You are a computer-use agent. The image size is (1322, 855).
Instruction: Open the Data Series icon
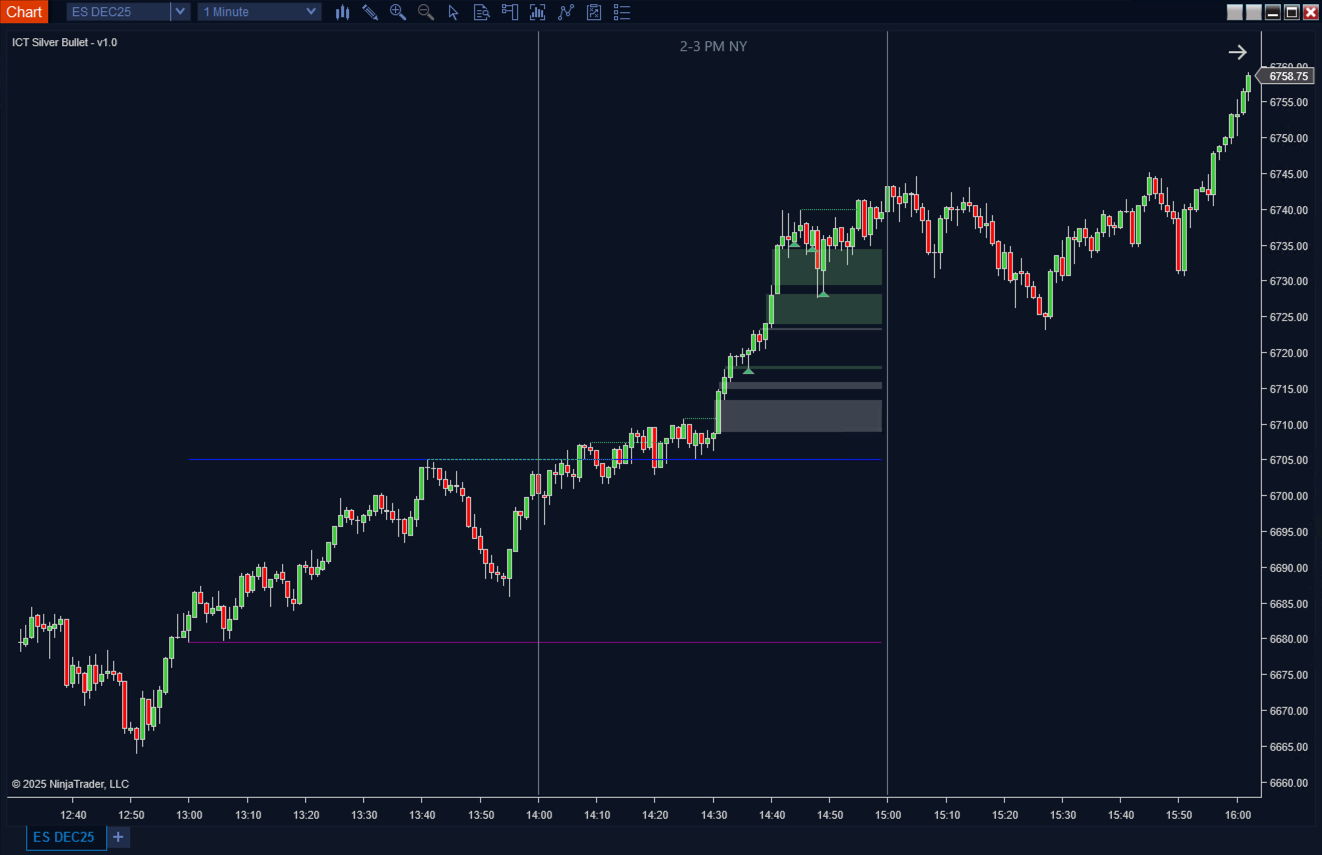[x=537, y=12]
